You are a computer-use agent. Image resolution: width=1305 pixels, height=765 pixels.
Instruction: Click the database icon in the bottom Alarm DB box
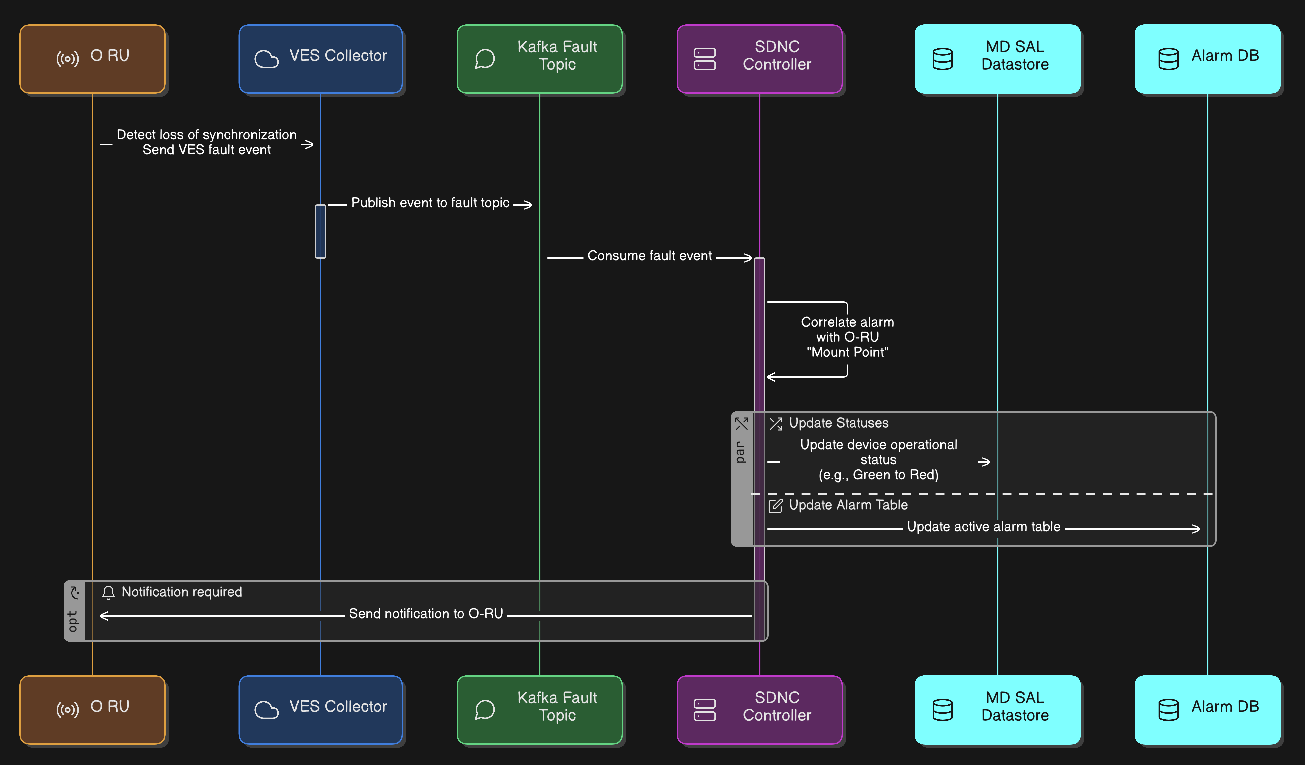pyautogui.click(x=1168, y=710)
